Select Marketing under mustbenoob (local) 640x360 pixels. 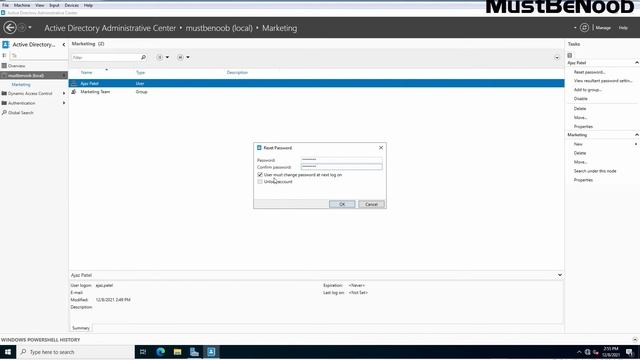[21, 84]
